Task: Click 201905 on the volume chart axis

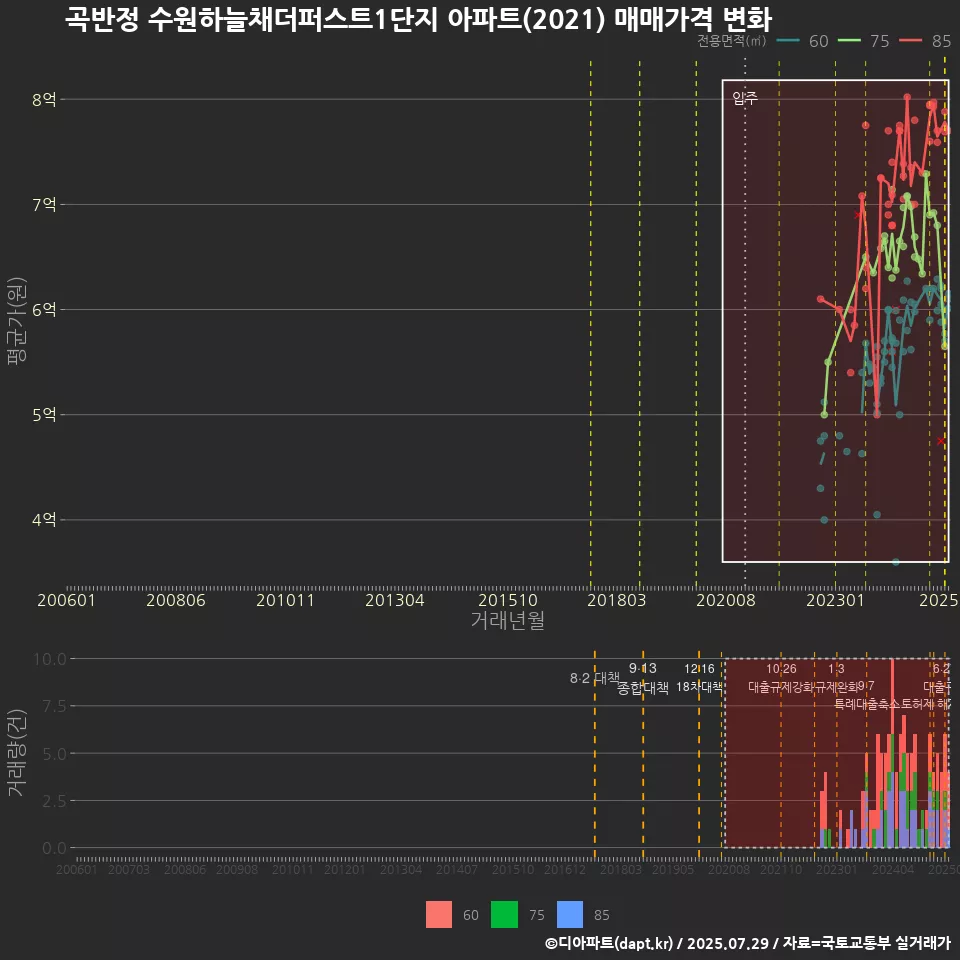Action: click(673, 869)
